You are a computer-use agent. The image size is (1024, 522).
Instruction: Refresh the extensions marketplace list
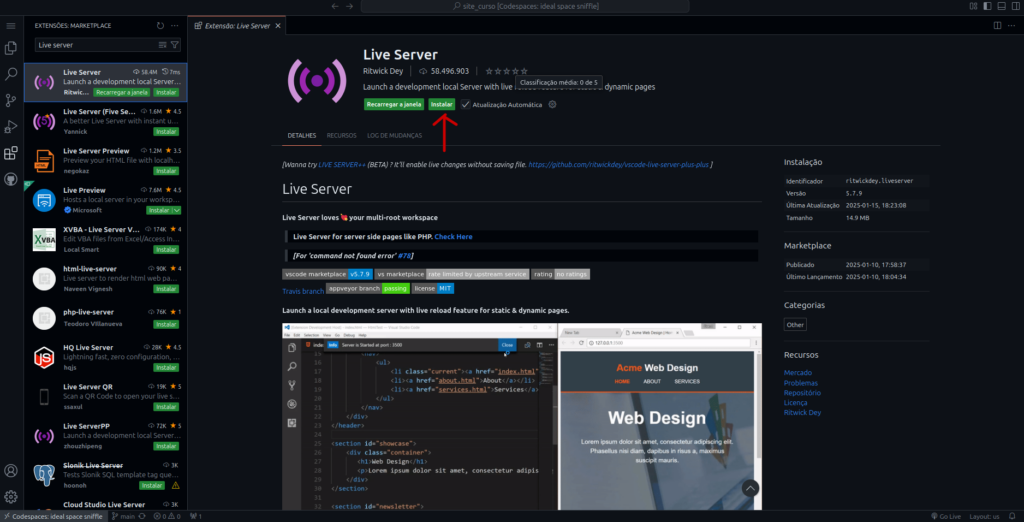click(x=161, y=25)
